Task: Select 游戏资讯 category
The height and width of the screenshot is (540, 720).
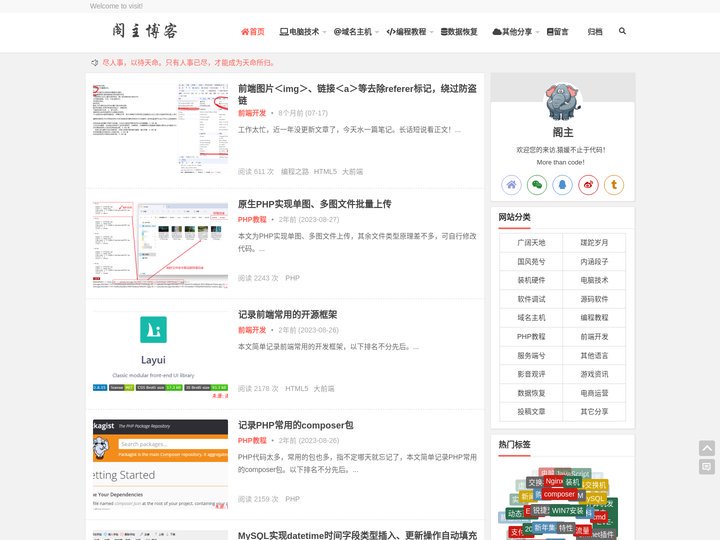Action: 594,374
